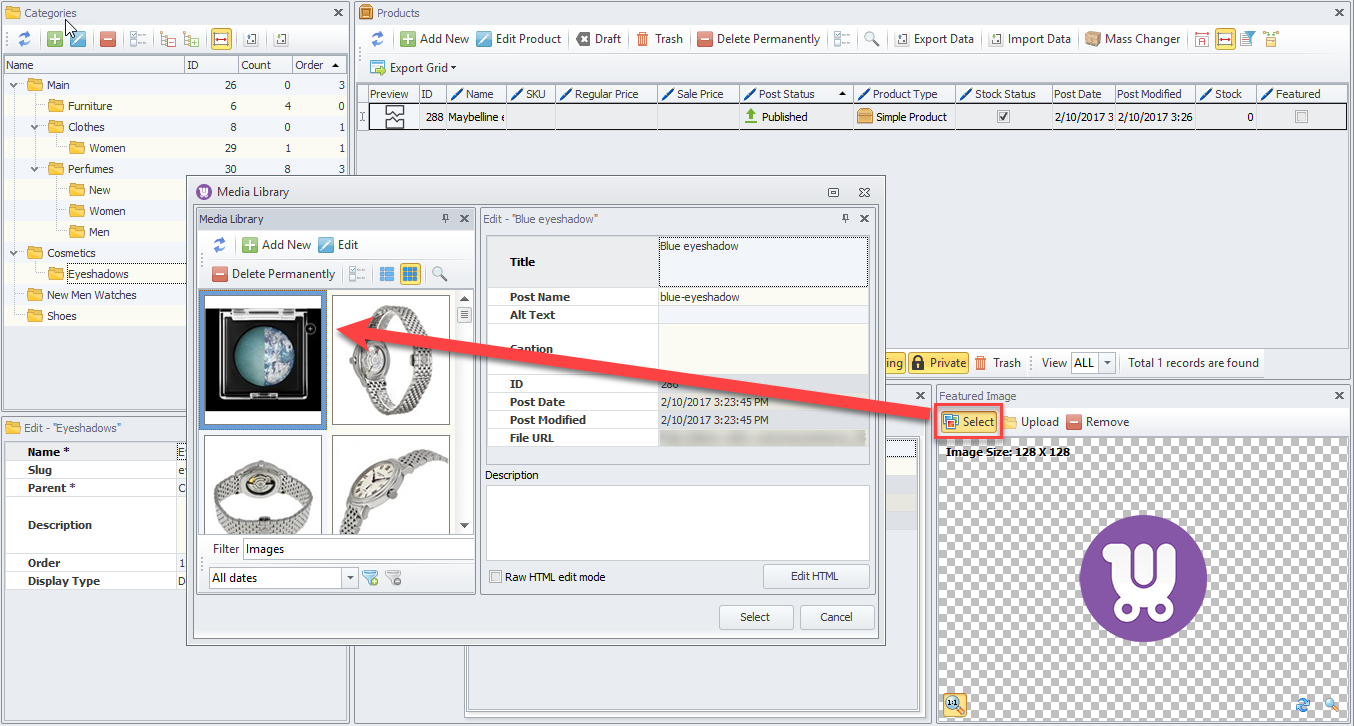This screenshot has height=726, width=1354.
Task: Select New Men Watches category
Action: pos(92,295)
